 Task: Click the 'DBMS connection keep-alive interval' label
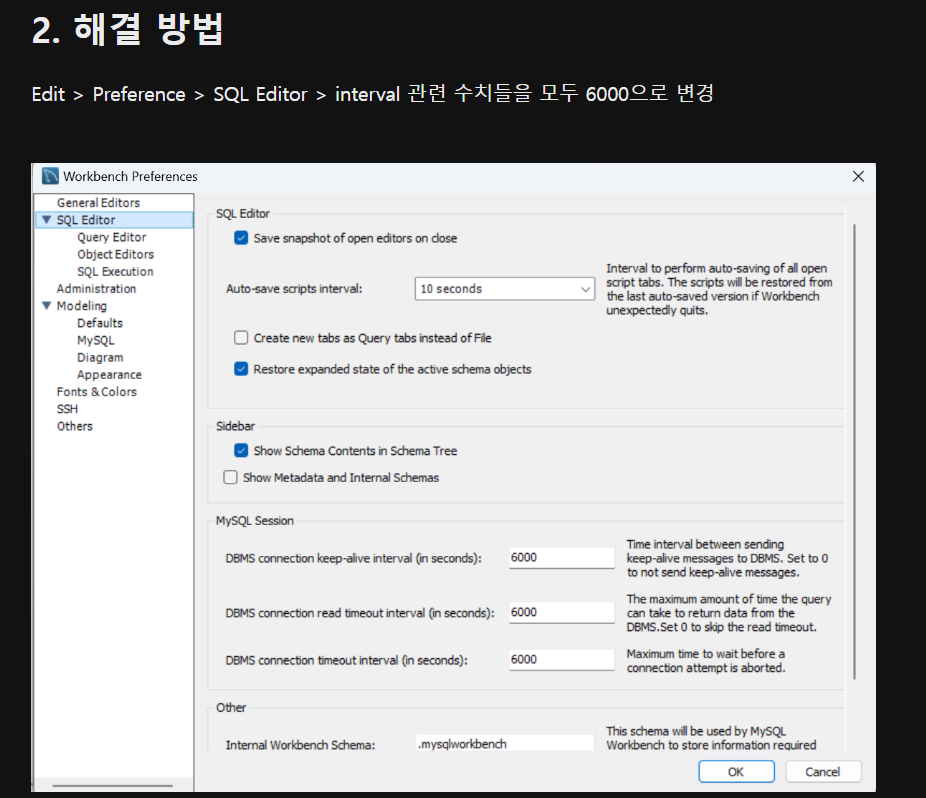tap(353, 558)
